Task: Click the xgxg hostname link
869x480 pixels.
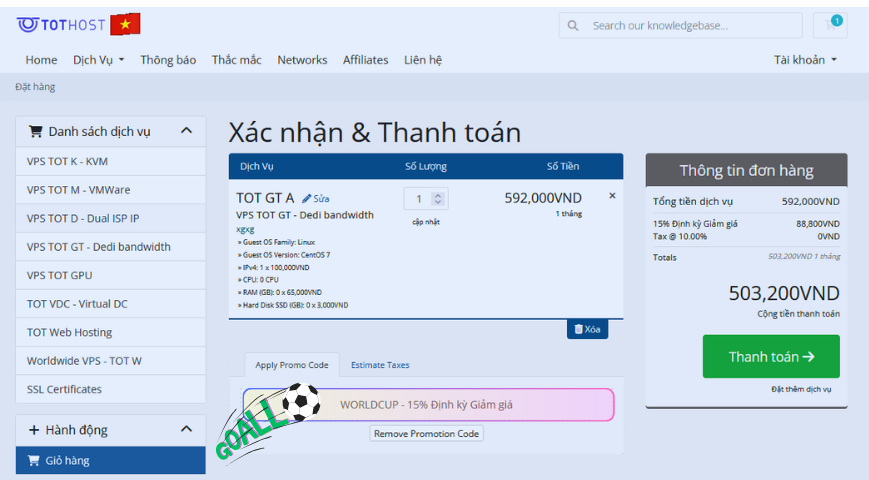Action: tap(245, 229)
